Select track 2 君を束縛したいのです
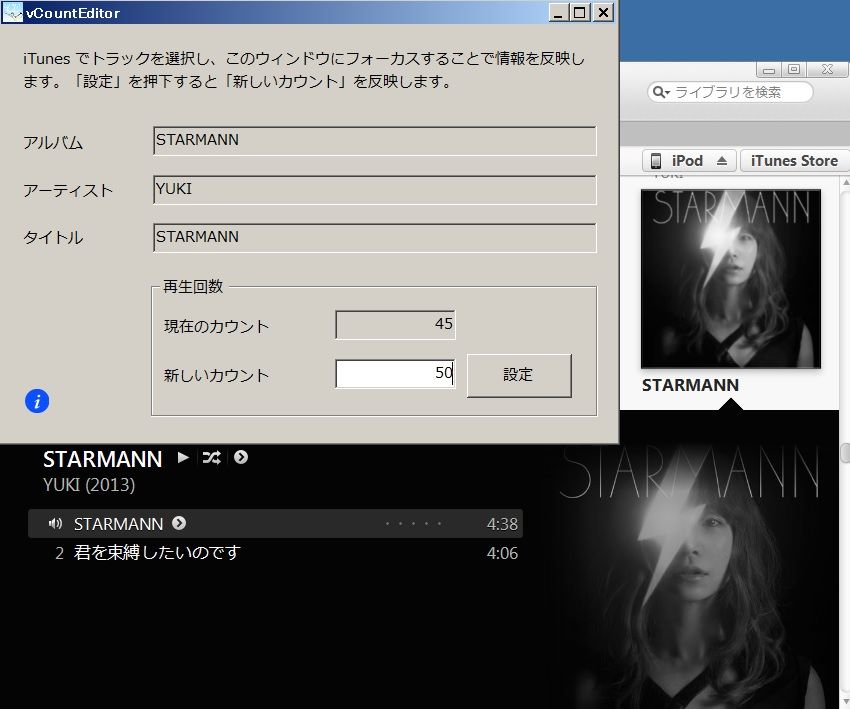 275,553
